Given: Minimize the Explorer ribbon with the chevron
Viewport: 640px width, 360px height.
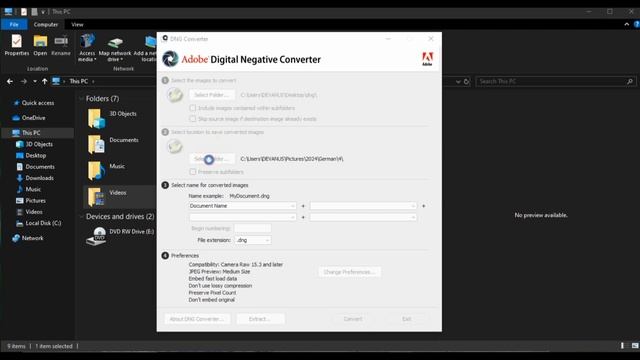Looking at the screenshot, I should click(x=627, y=24).
